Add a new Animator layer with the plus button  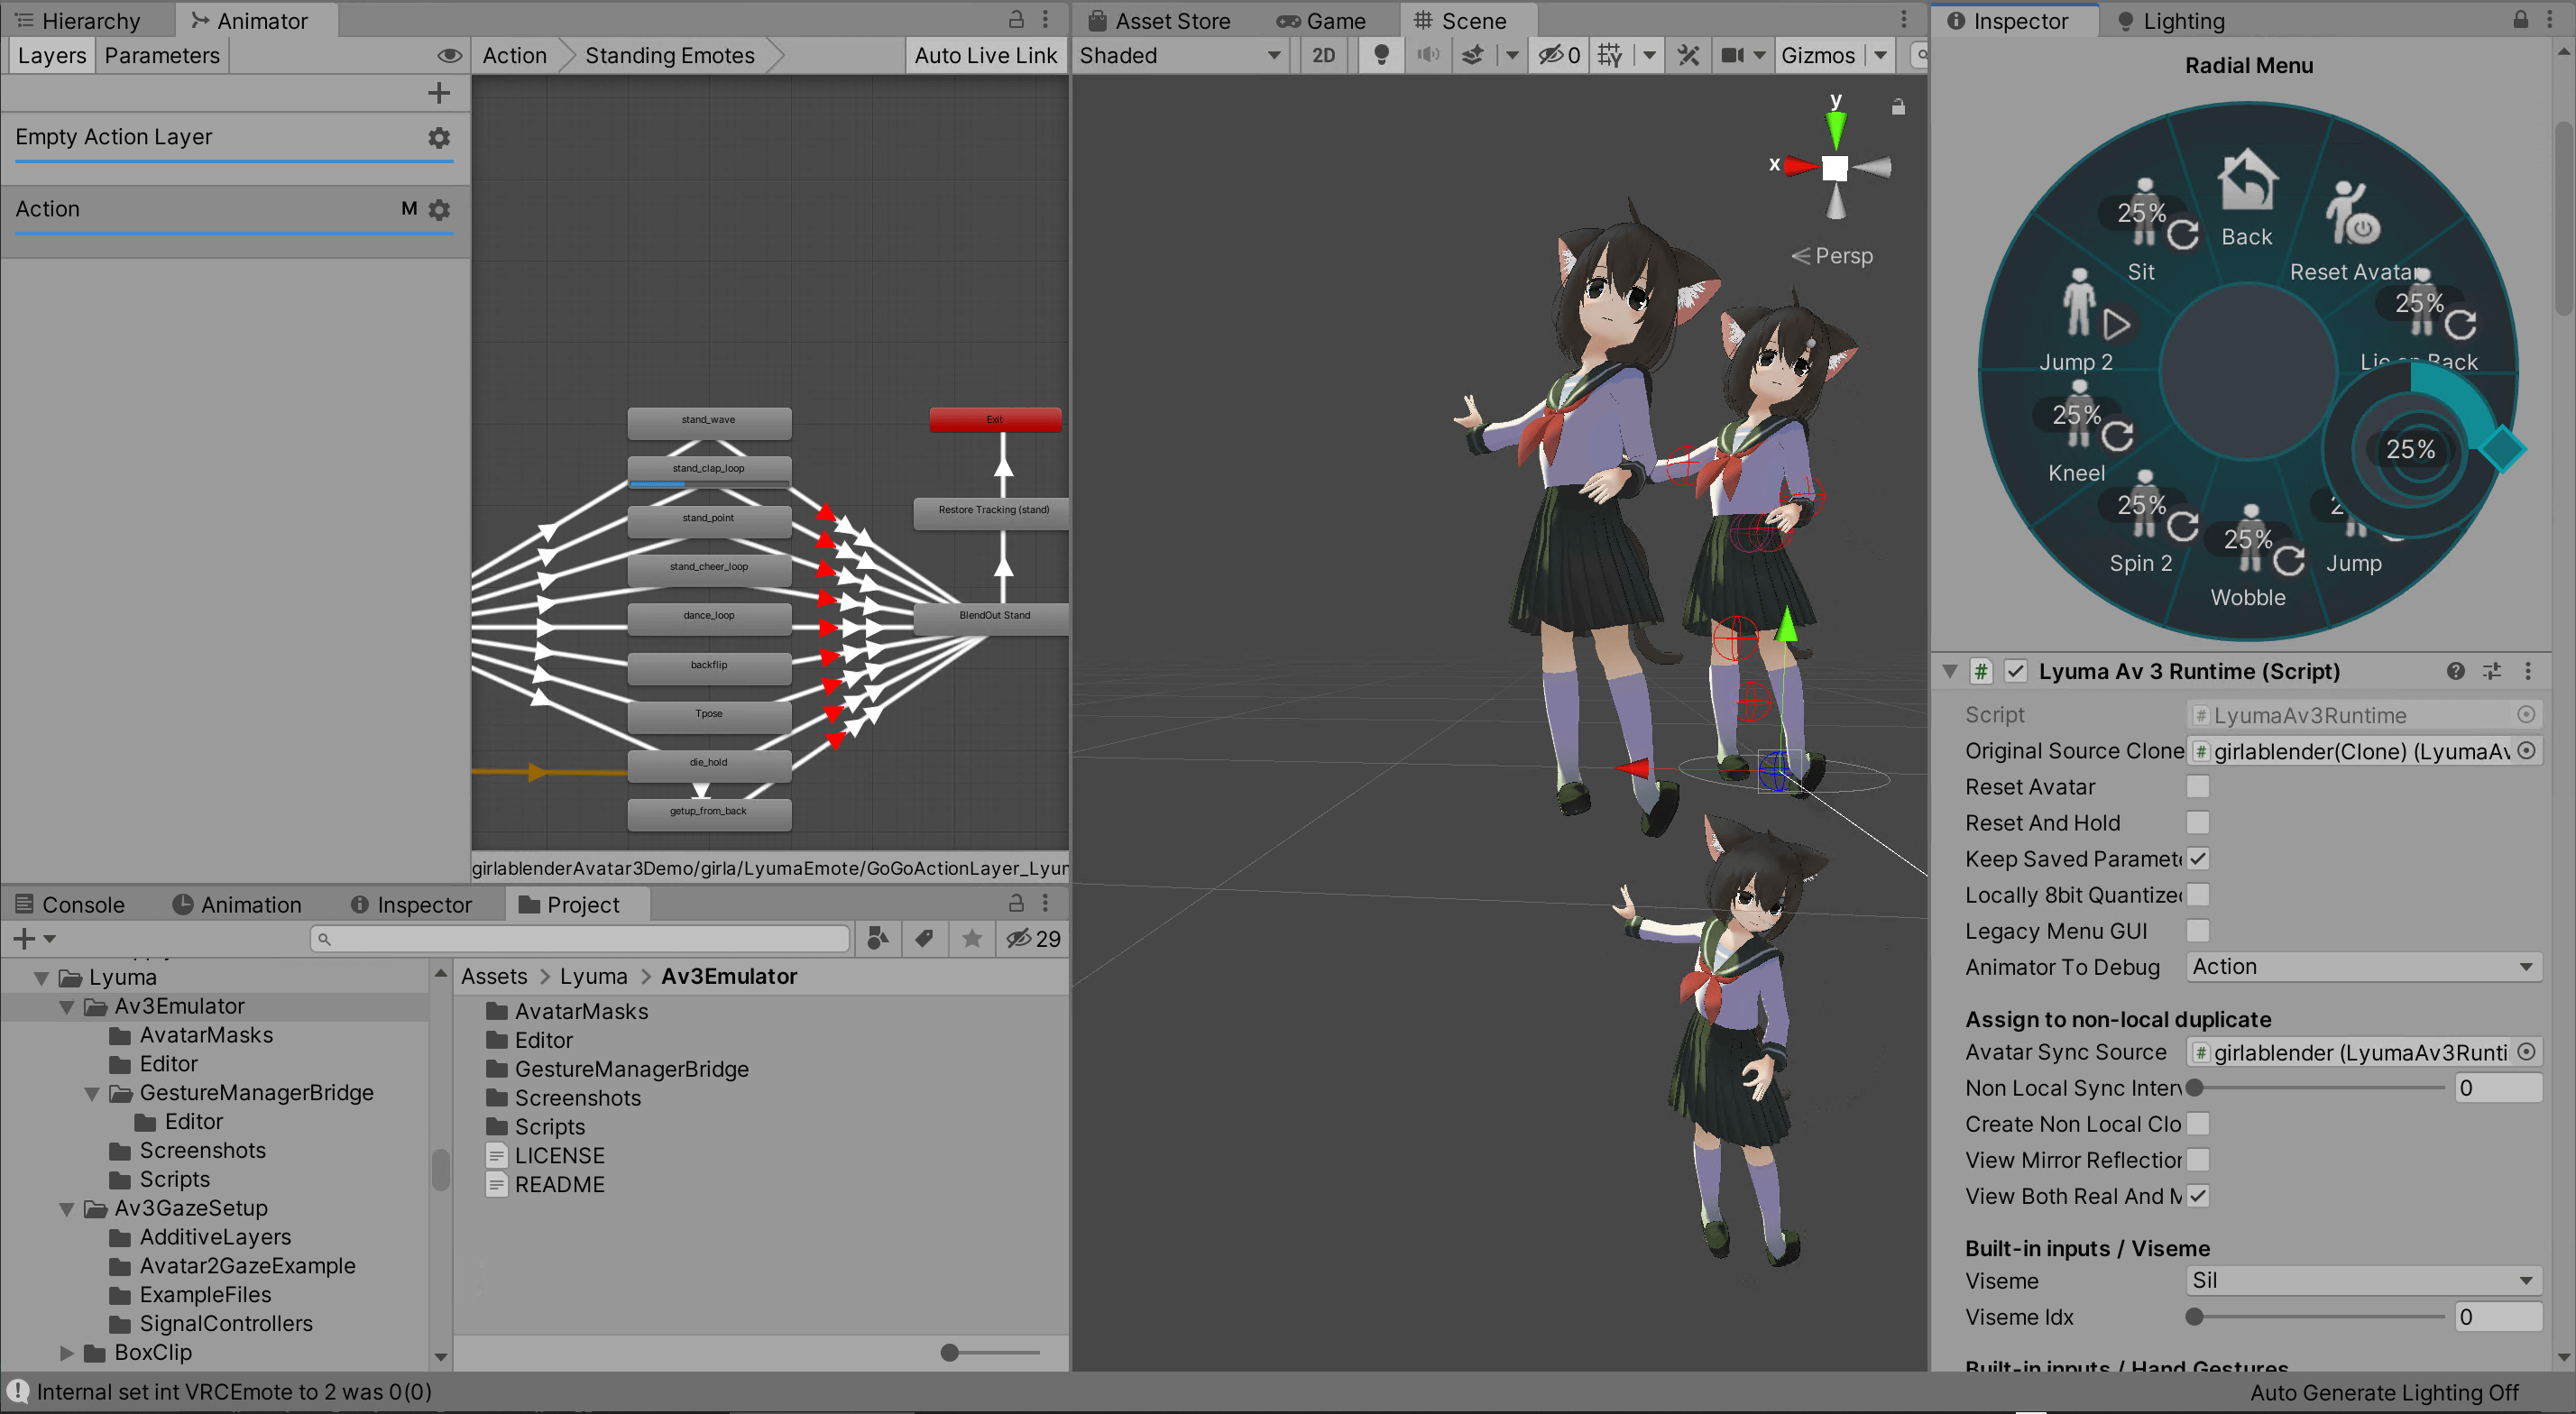click(439, 92)
